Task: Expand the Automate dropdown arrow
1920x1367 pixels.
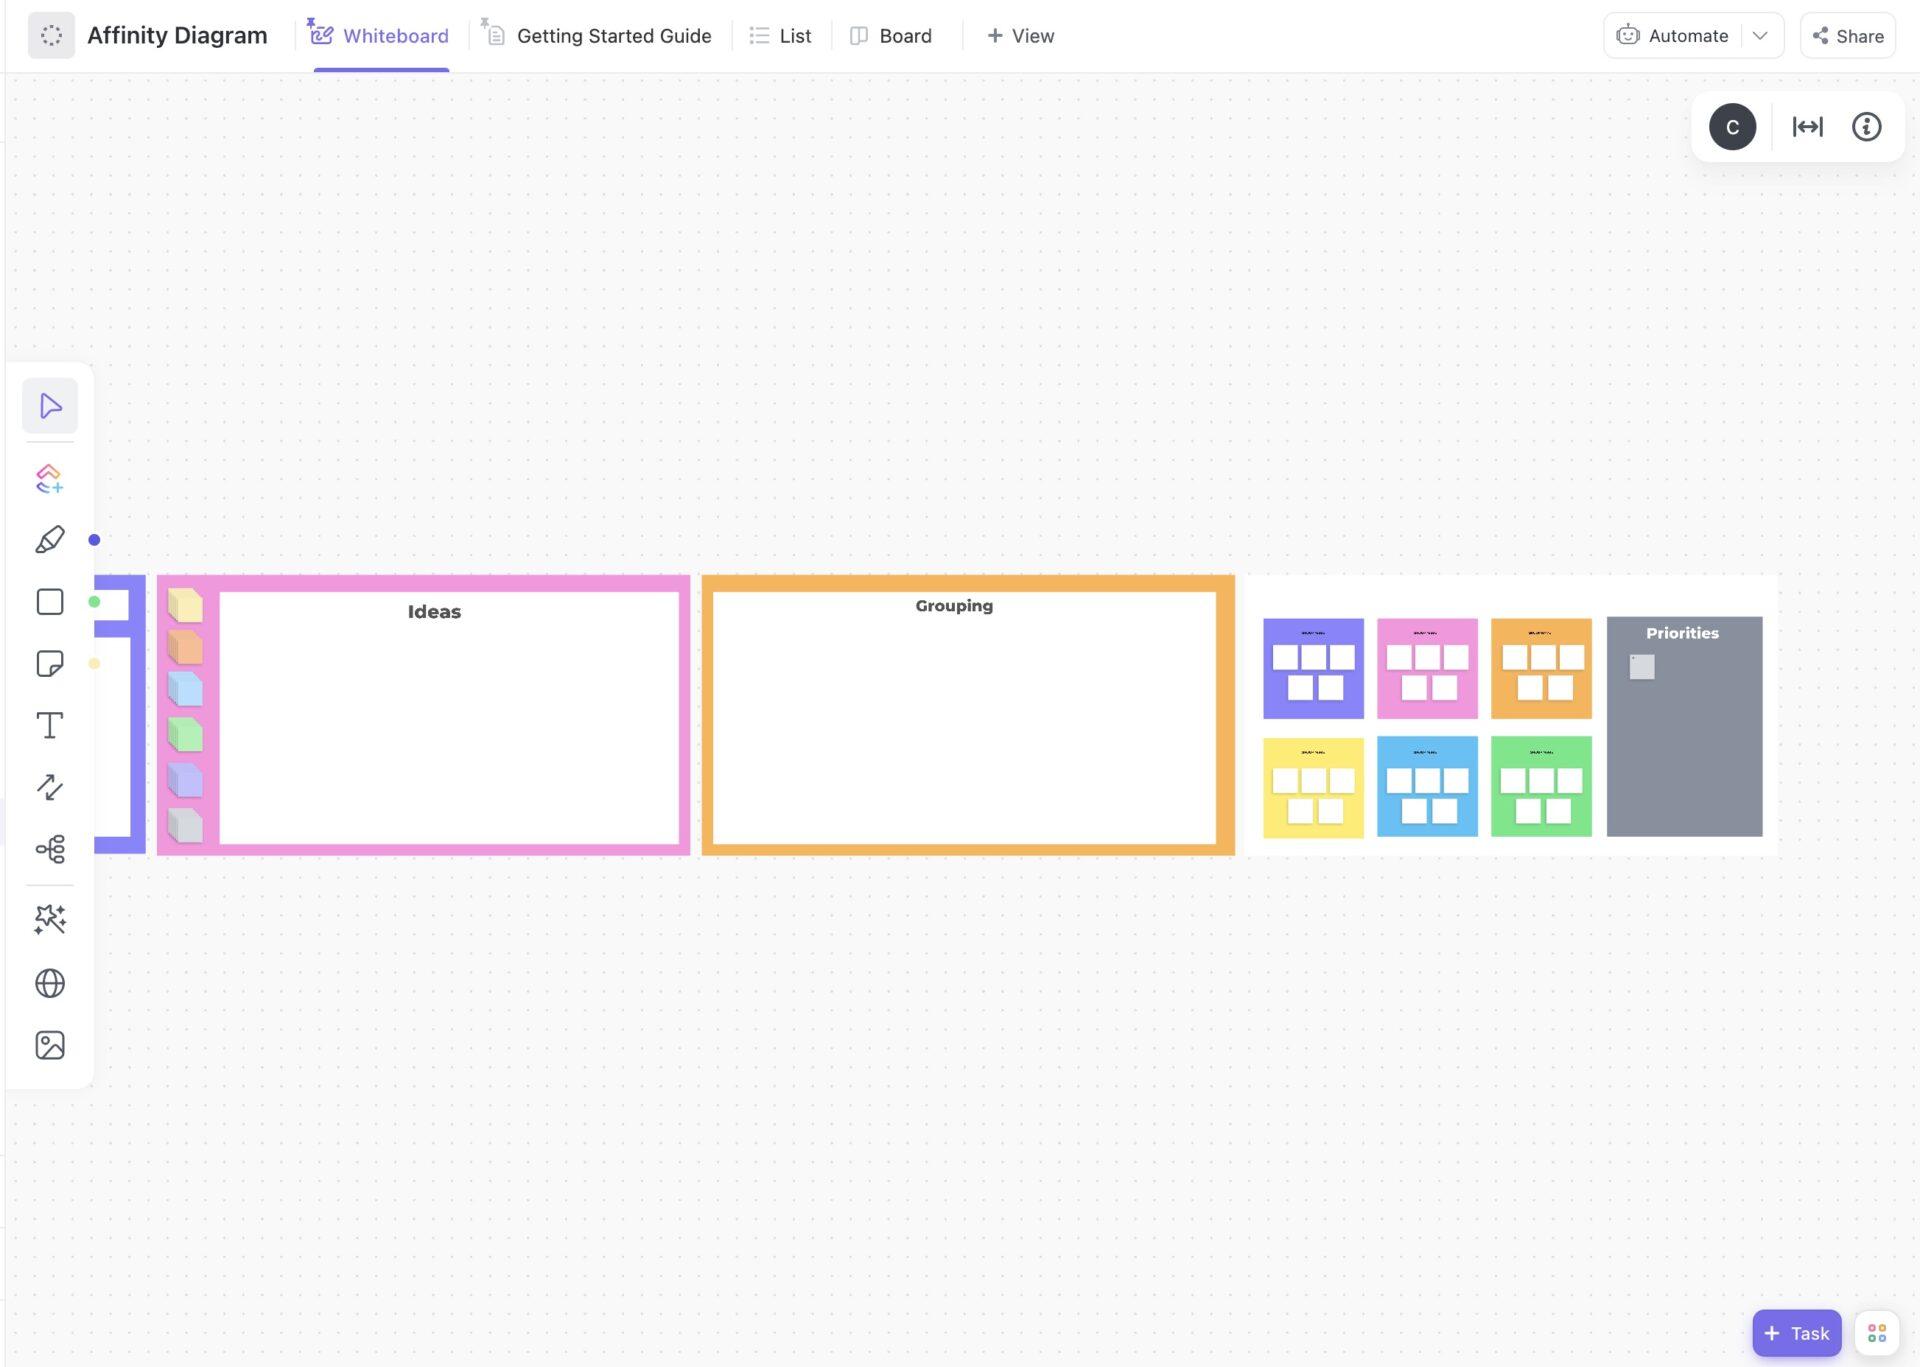Action: (1760, 36)
